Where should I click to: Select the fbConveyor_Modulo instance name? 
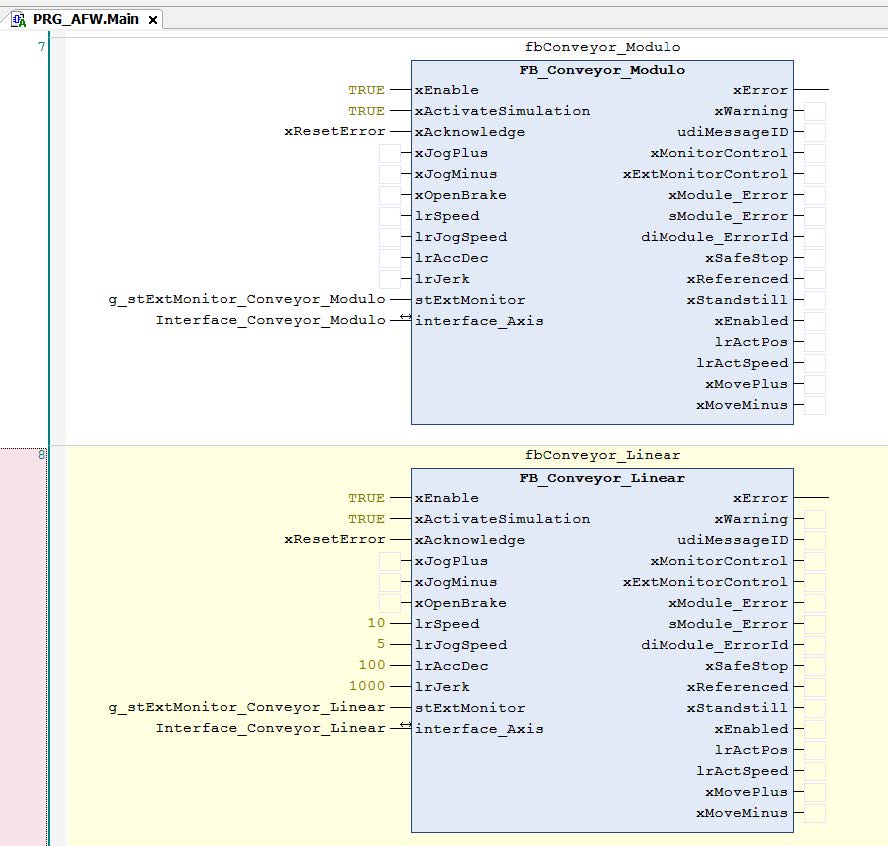pyautogui.click(x=602, y=47)
